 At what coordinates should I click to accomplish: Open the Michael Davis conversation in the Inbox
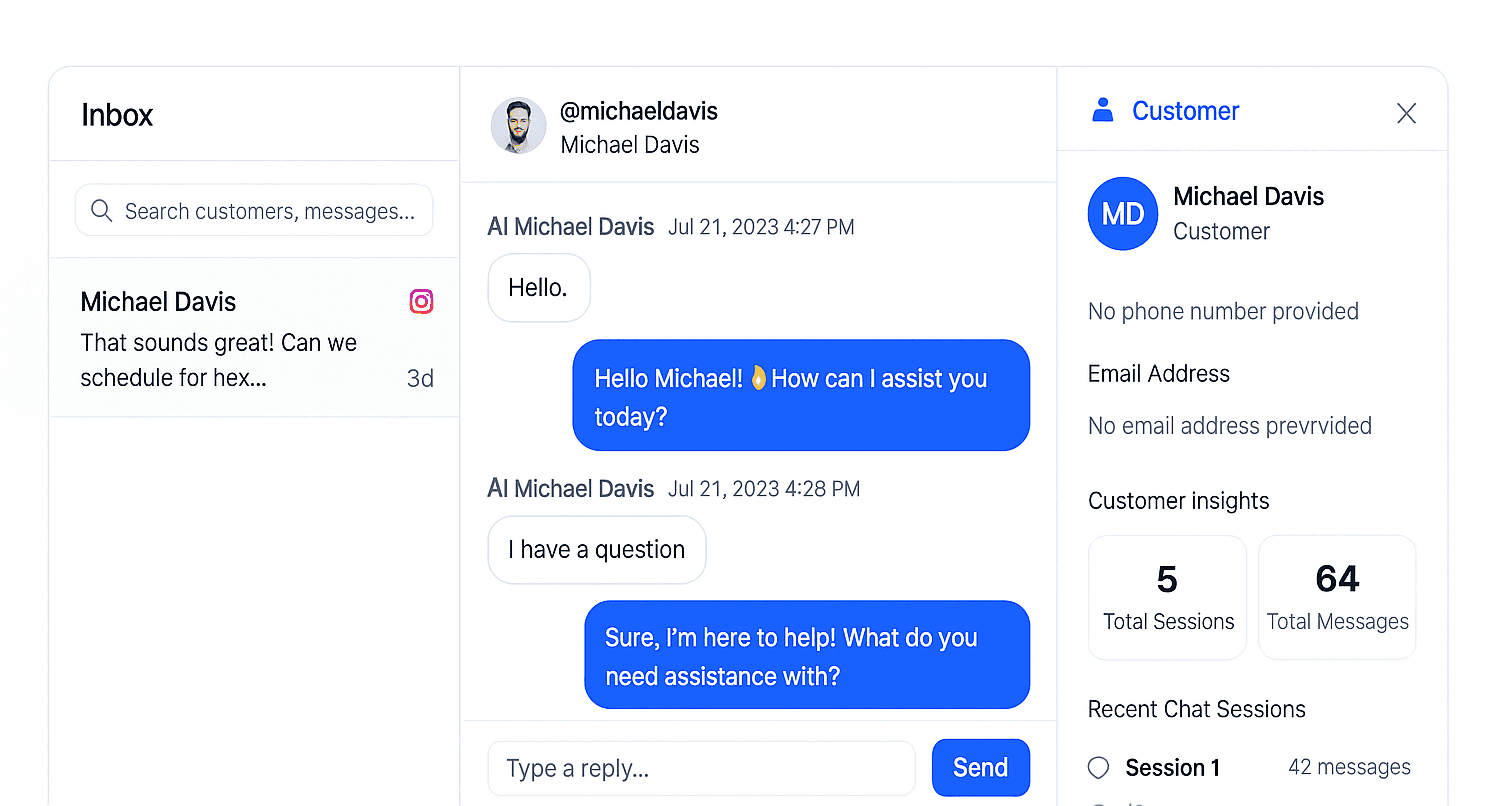pyautogui.click(x=254, y=337)
